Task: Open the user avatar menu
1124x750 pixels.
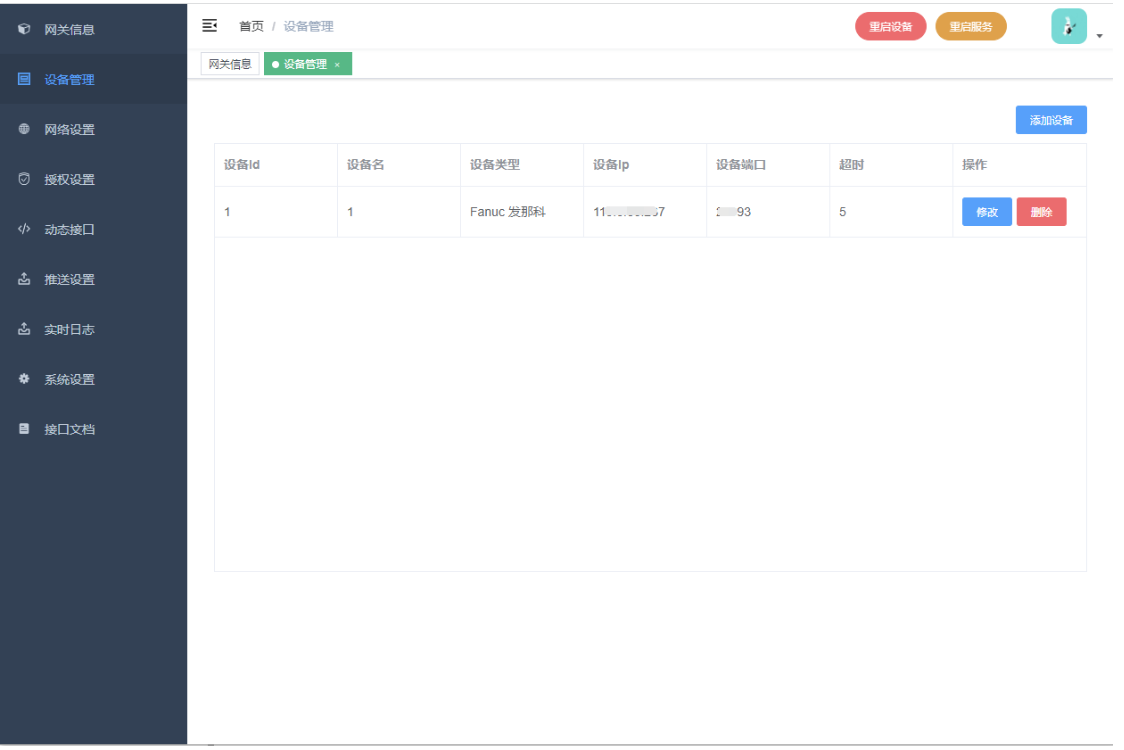Action: pos(1068,26)
